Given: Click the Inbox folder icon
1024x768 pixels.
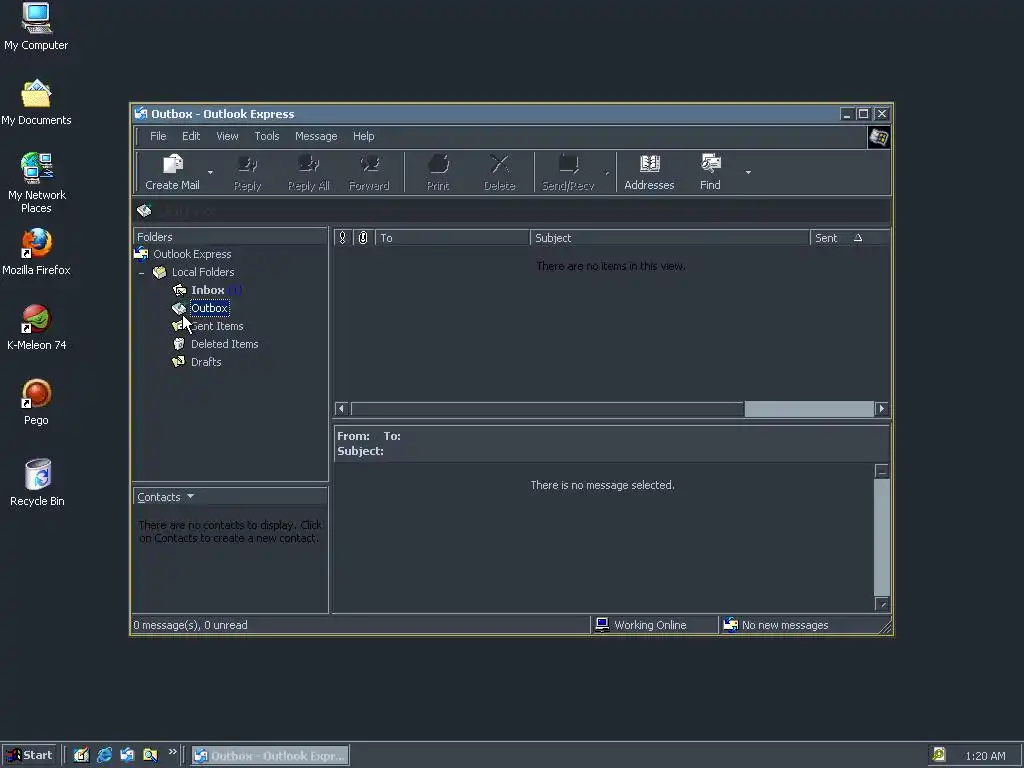Looking at the screenshot, I should pos(180,290).
